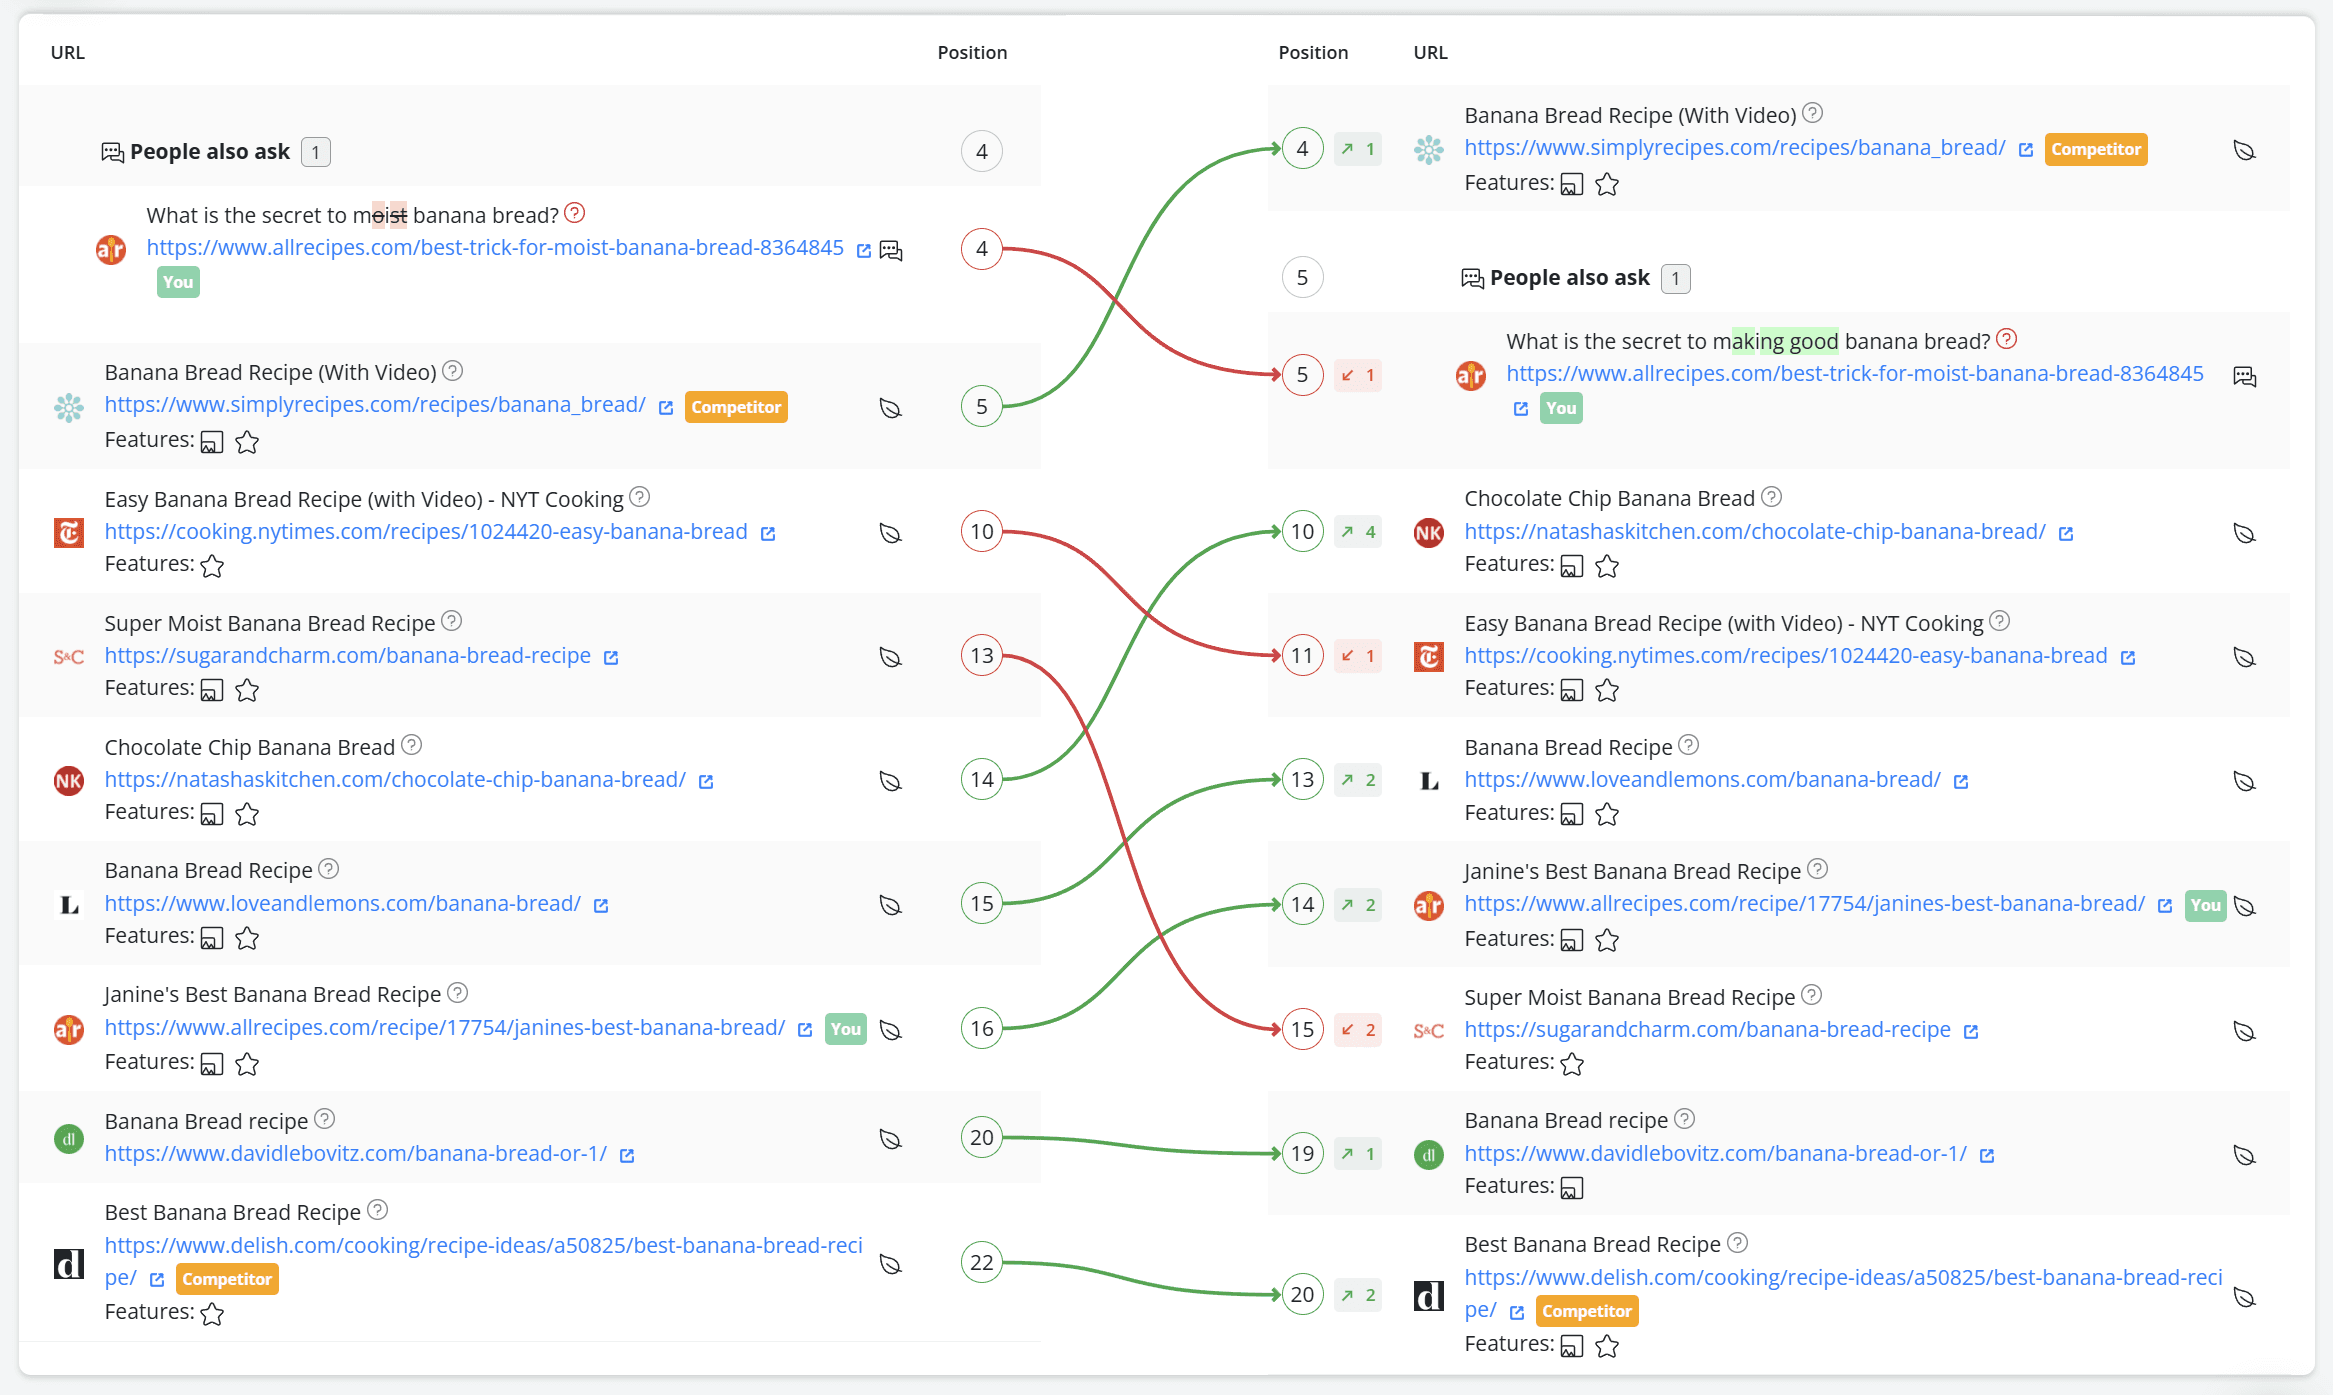Click right URL column header
The image size is (2333, 1395).
(1430, 52)
